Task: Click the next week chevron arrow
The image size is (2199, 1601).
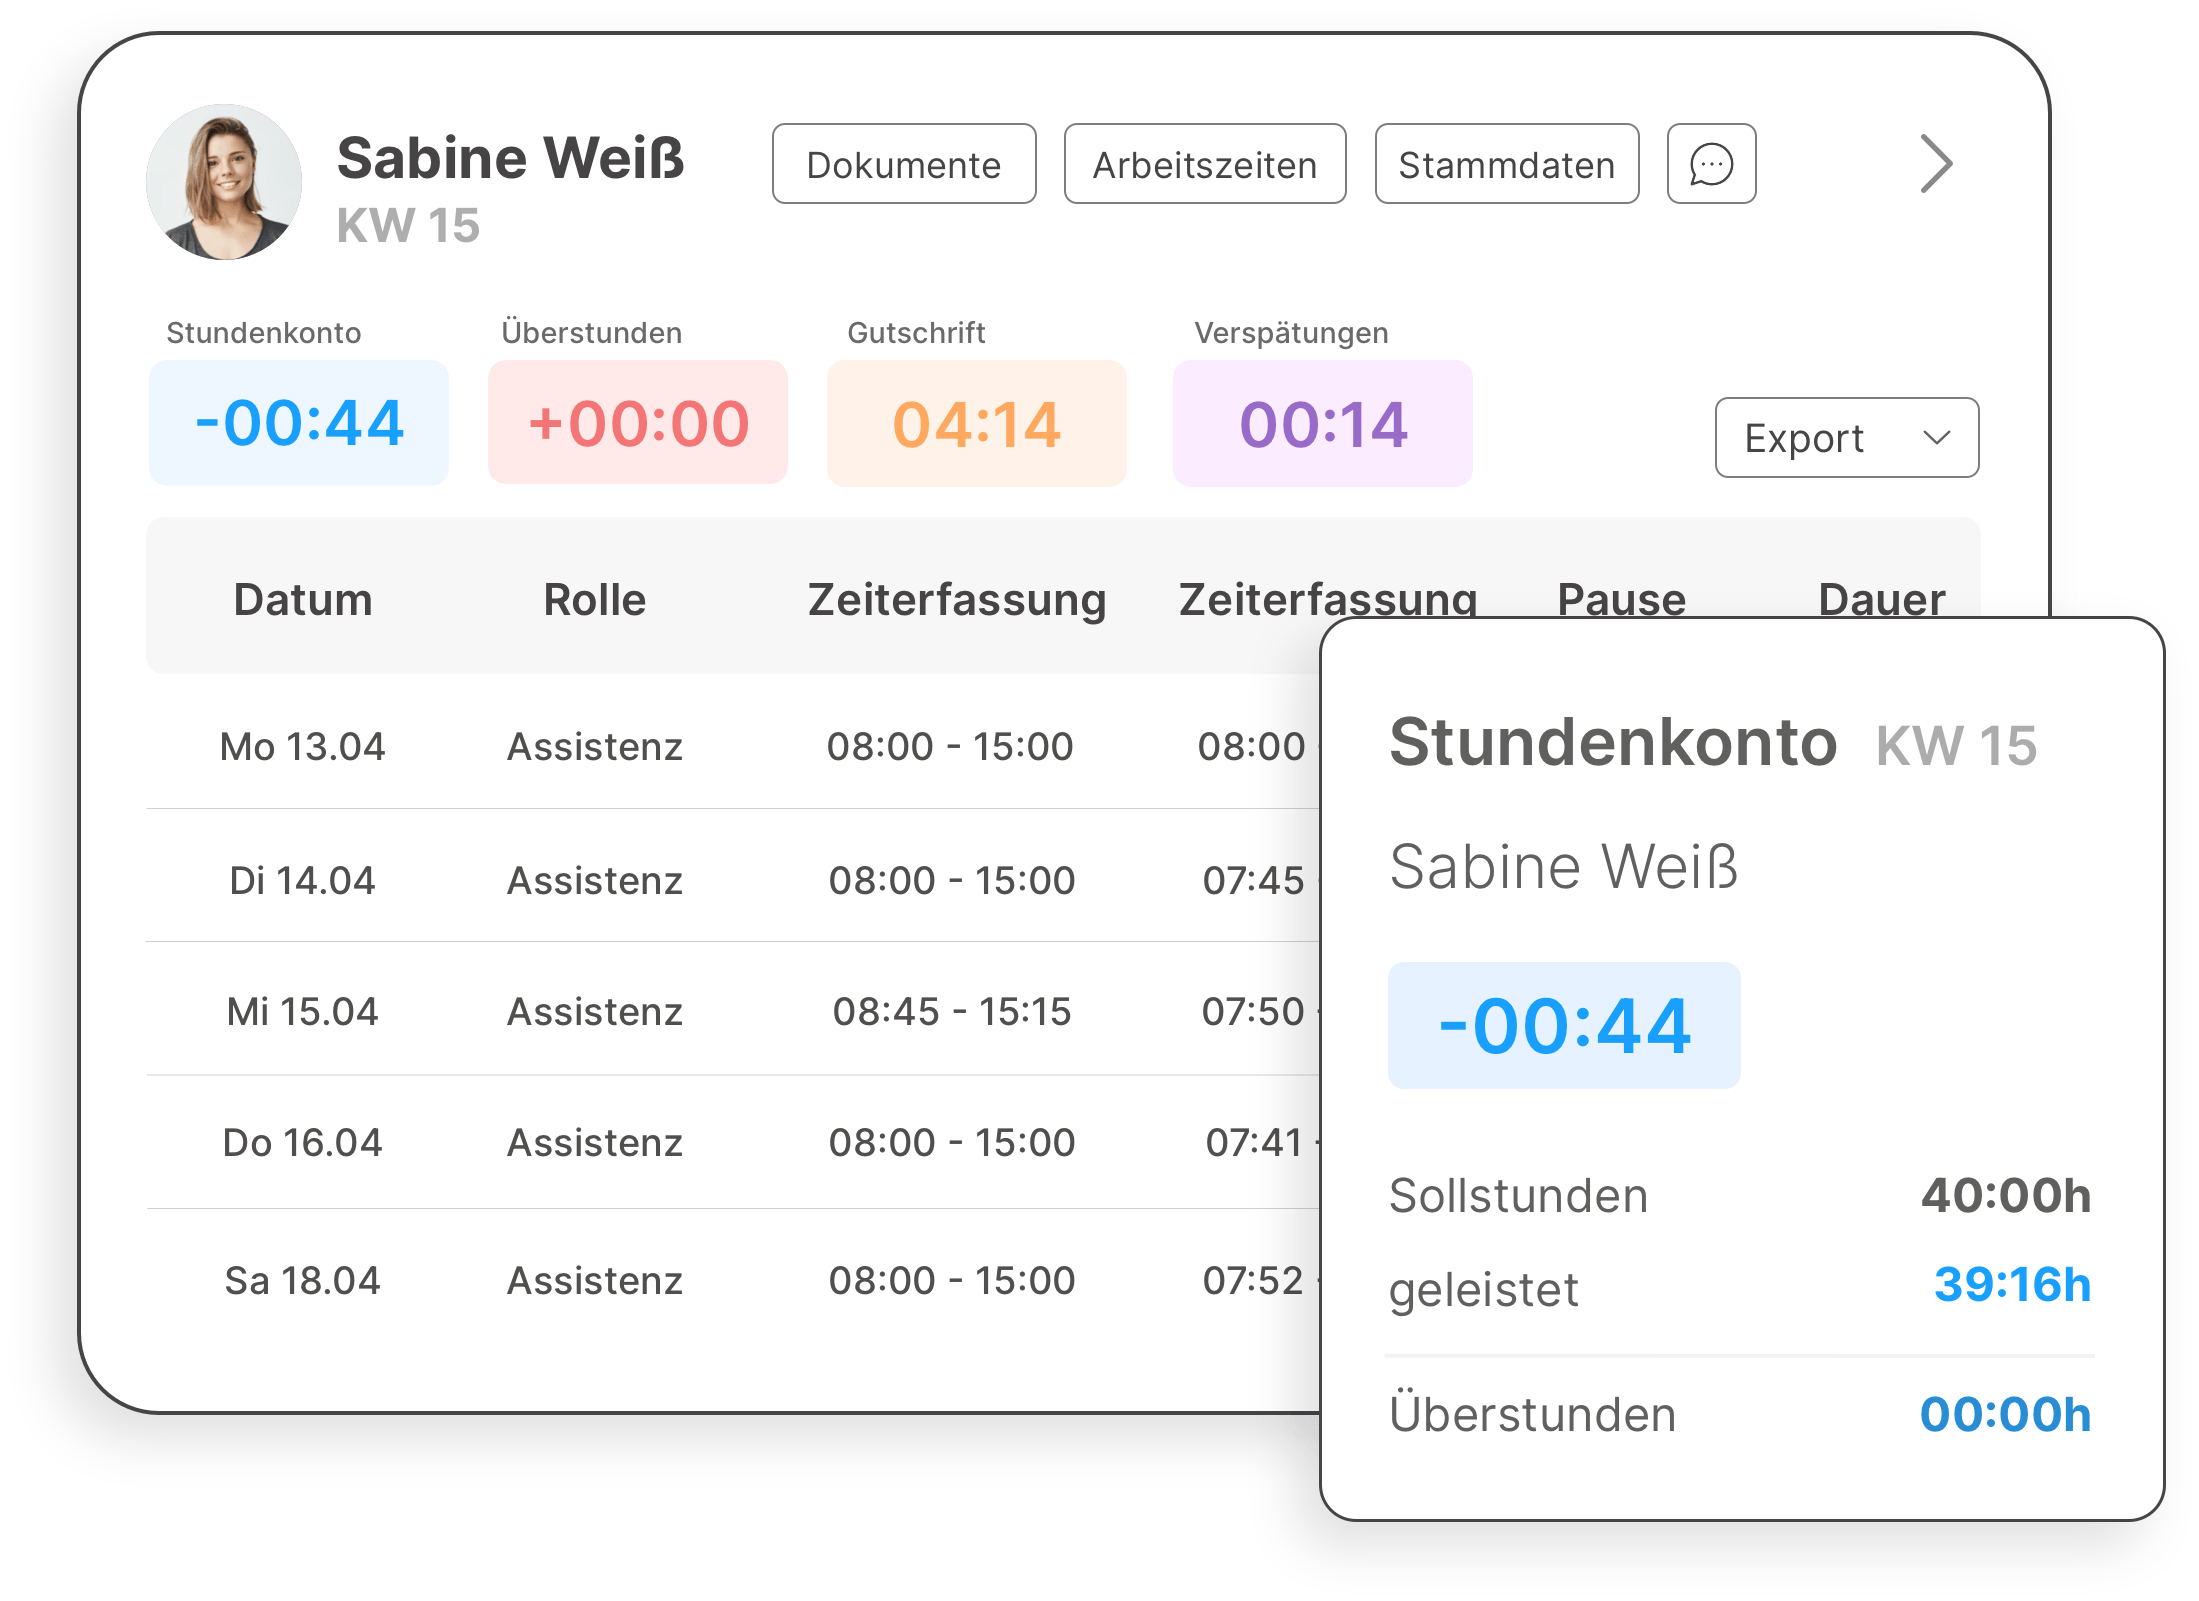Action: 1936,164
